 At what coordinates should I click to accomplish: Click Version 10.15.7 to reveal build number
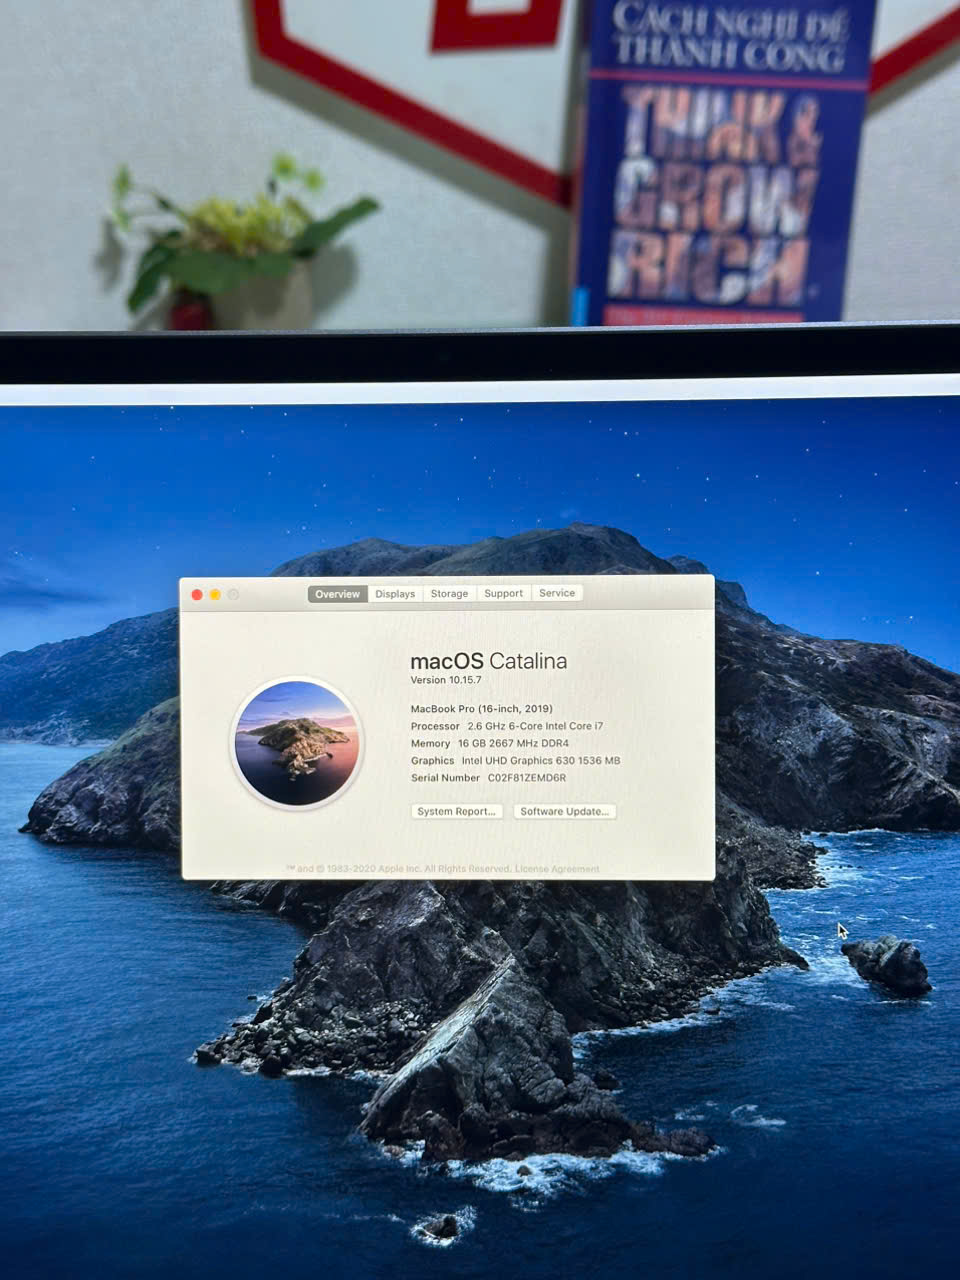tap(446, 680)
